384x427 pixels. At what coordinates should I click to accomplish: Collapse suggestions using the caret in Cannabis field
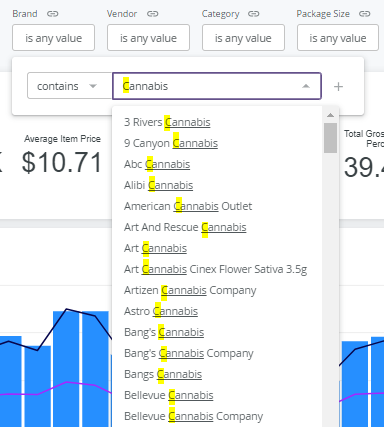point(306,86)
